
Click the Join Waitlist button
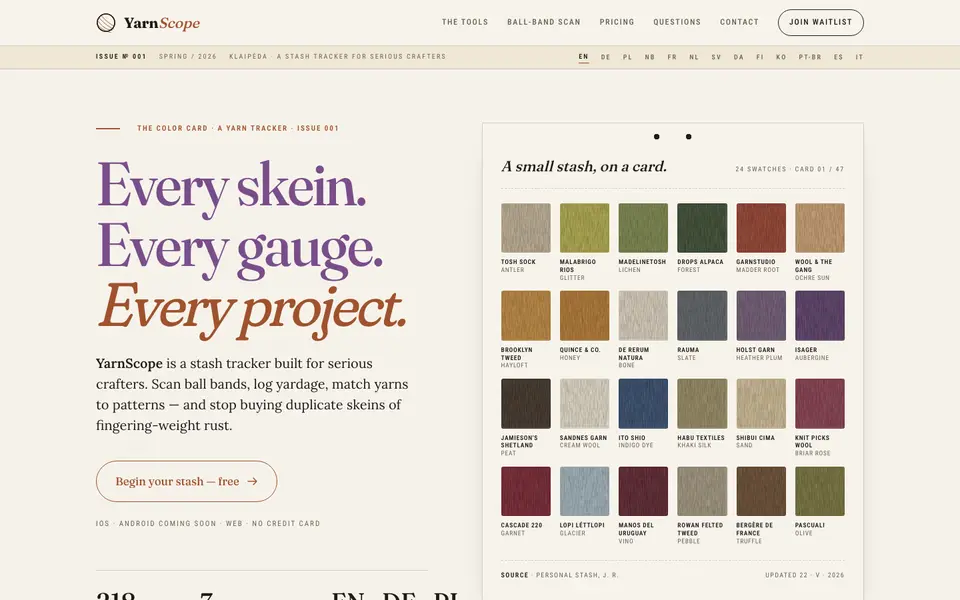click(x=820, y=22)
